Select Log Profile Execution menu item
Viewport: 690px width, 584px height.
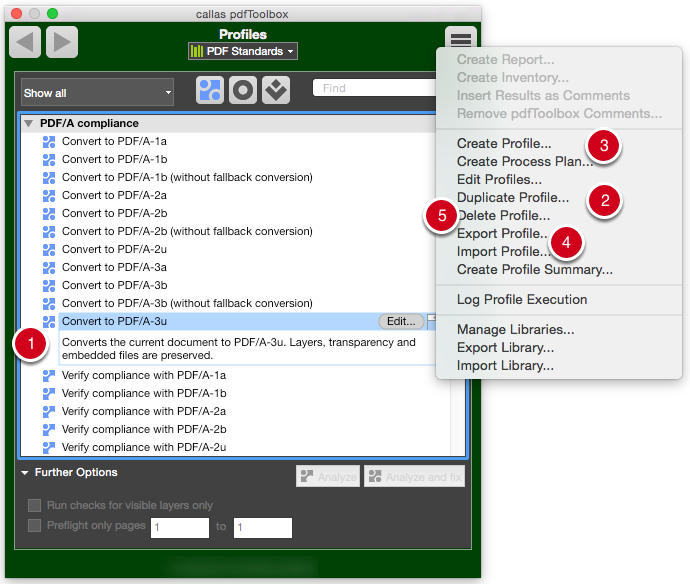522,299
